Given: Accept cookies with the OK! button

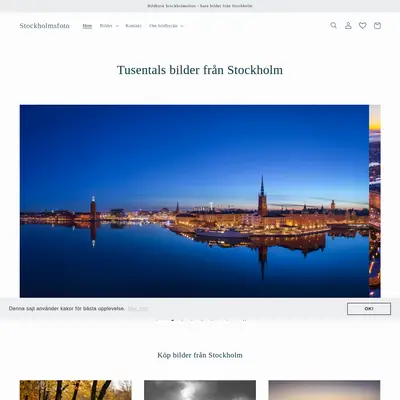Looking at the screenshot, I should point(369,309).
